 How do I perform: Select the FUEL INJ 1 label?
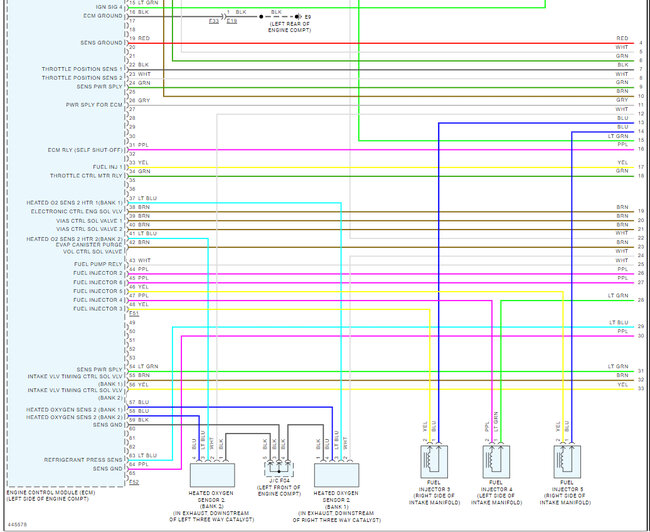pos(108,167)
